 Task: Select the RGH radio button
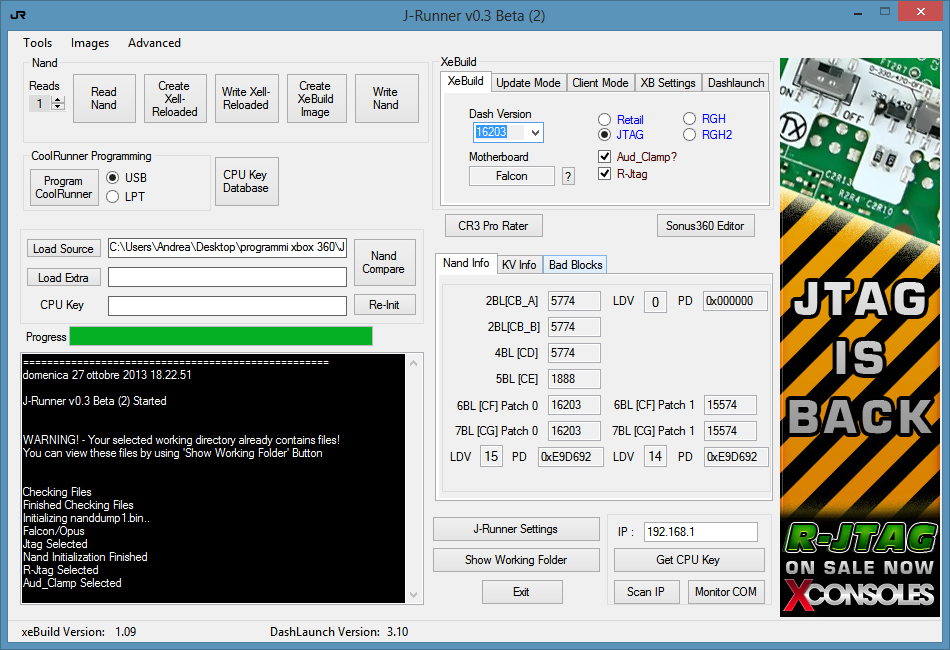point(689,118)
